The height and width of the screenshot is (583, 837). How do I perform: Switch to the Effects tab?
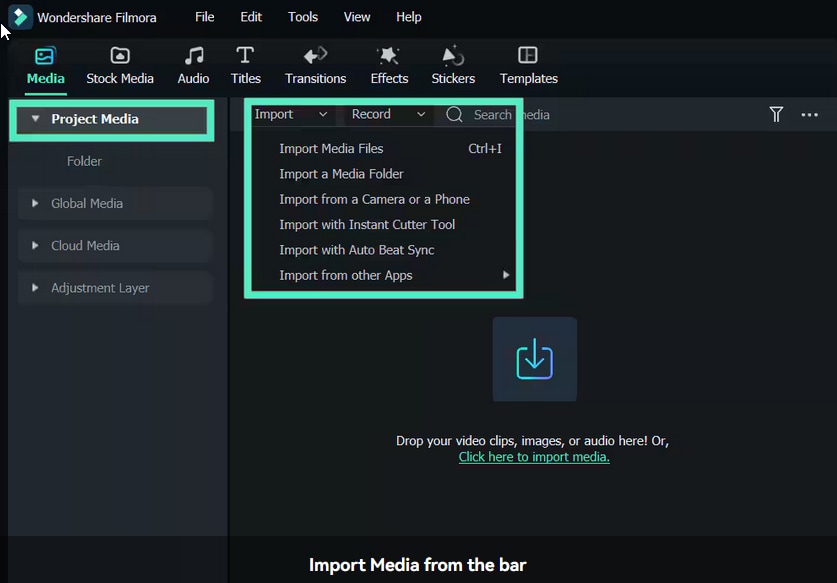click(x=389, y=66)
